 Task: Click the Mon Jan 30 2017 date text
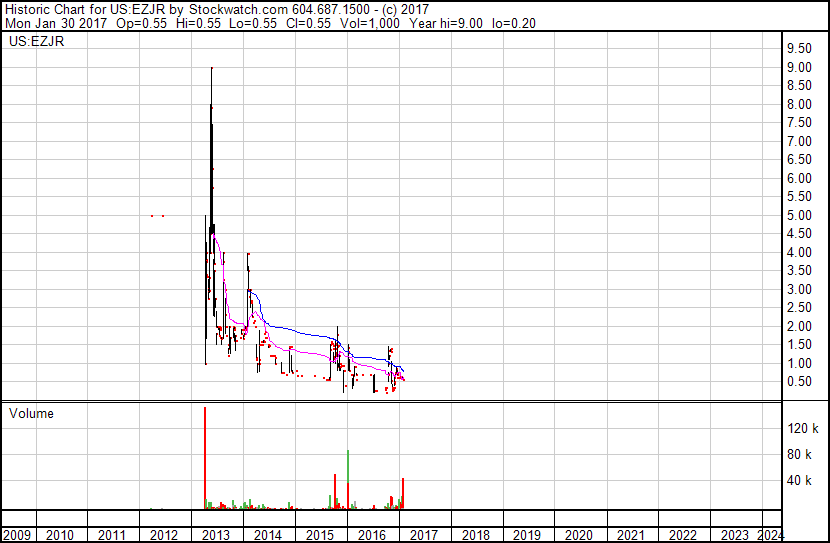56,23
